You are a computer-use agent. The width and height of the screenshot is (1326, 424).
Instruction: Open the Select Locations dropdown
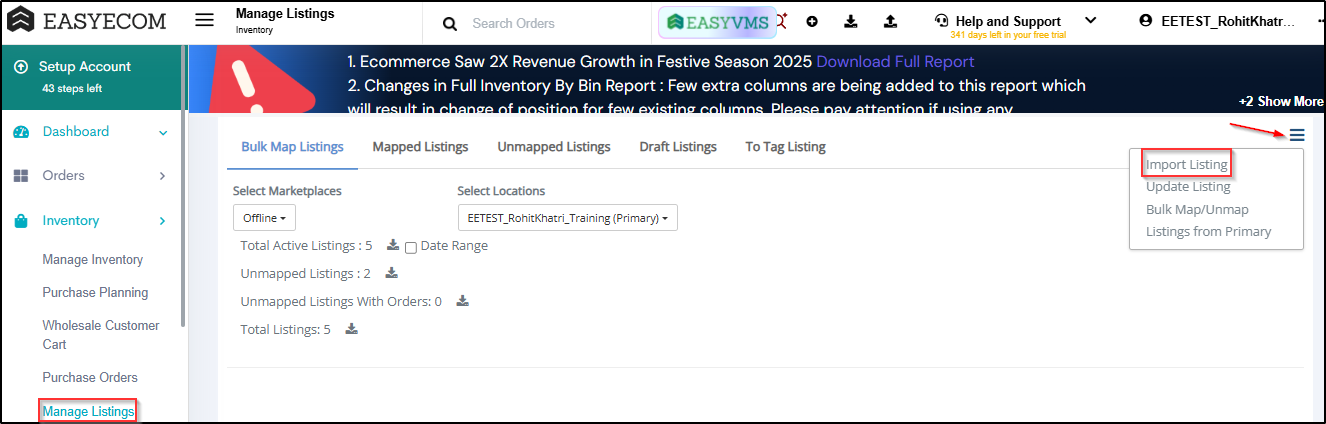pyautogui.click(x=567, y=217)
